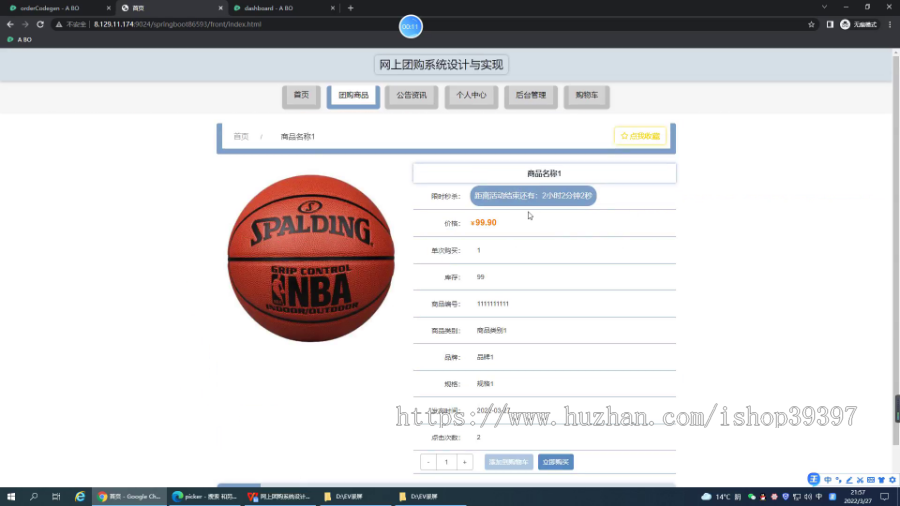Viewport: 900px width, 506px height.
Task: Click the IME toolbar round logo icon
Action: (x=813, y=479)
